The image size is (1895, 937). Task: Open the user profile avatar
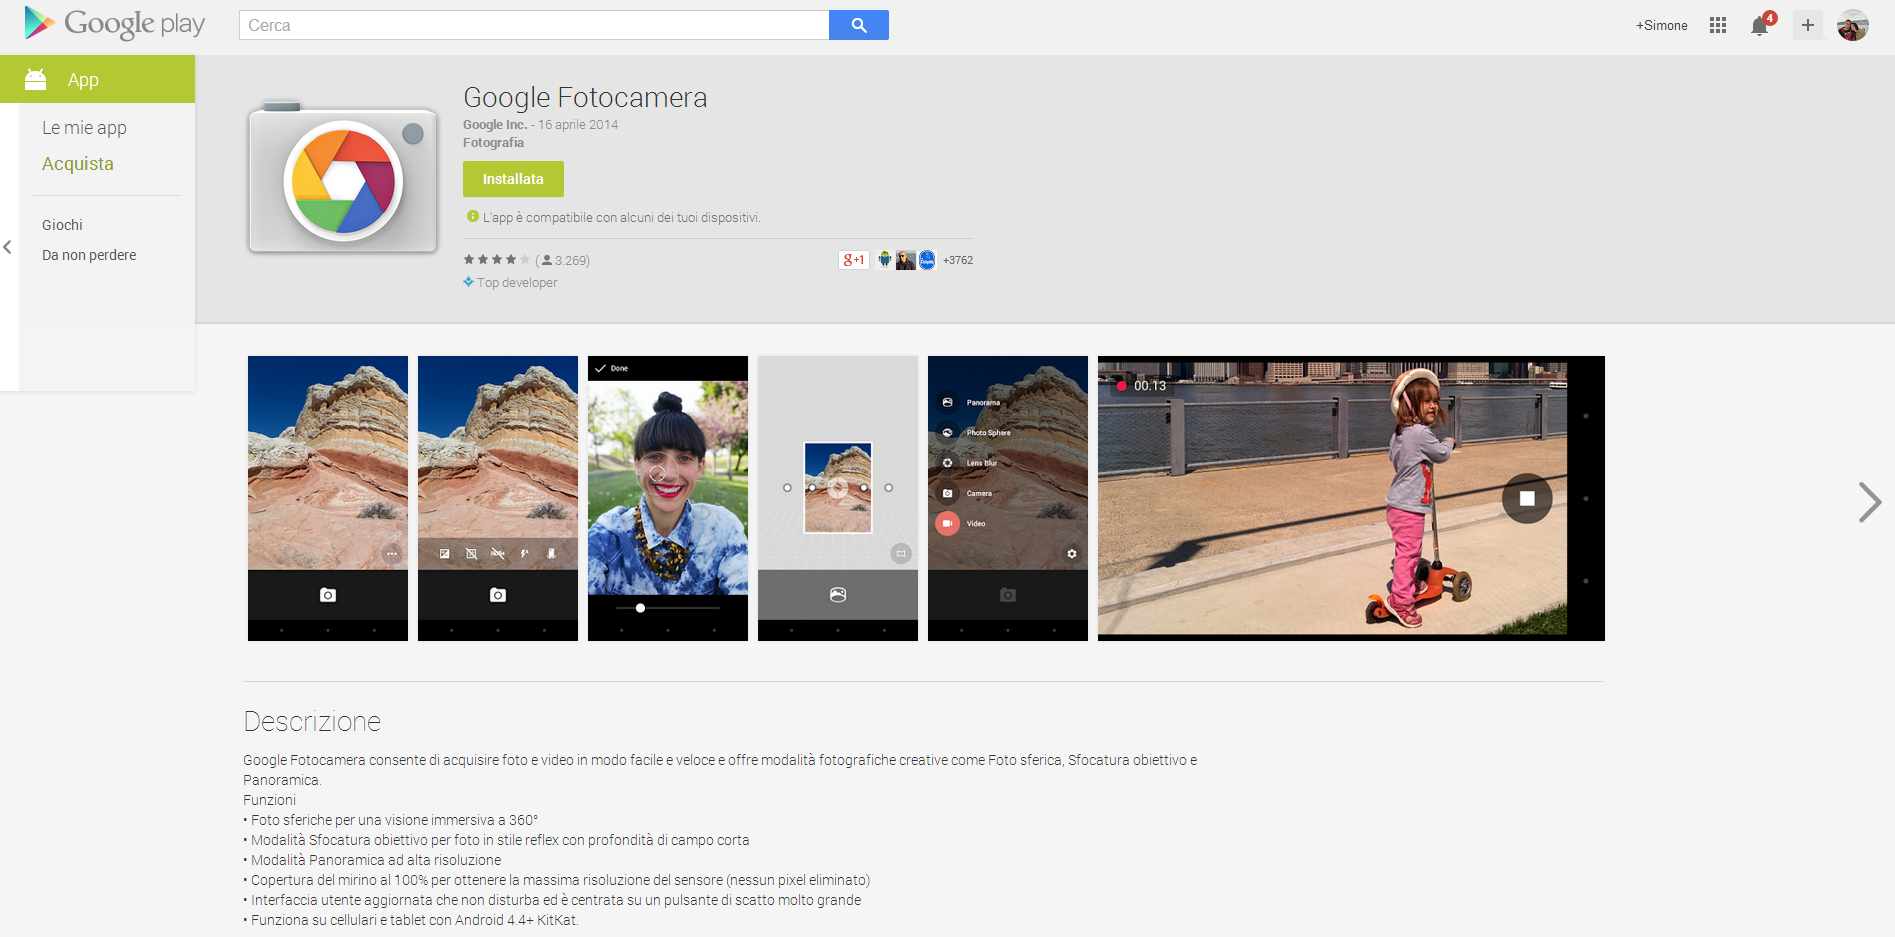(x=1853, y=25)
